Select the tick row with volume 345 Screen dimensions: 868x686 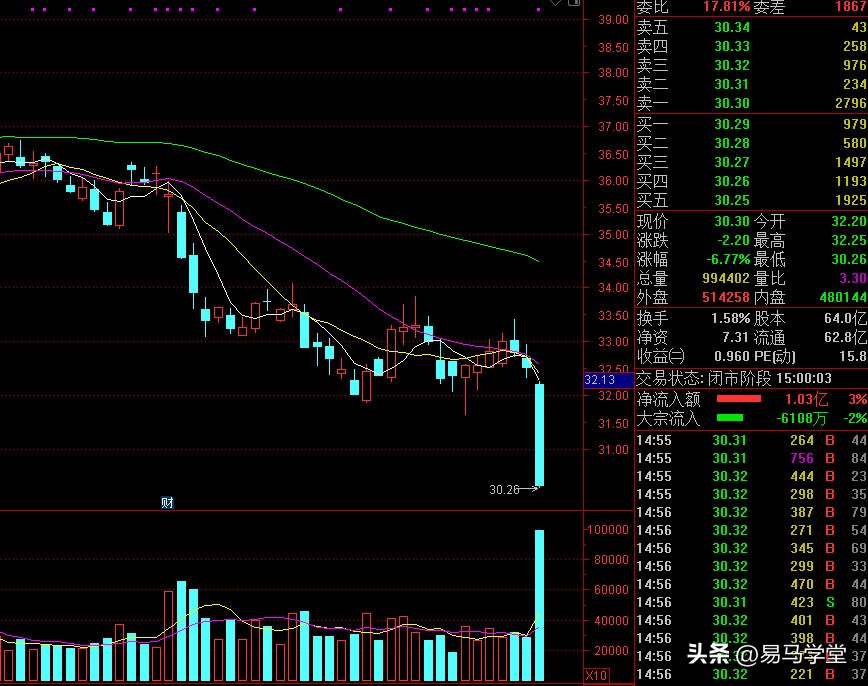tap(751, 548)
